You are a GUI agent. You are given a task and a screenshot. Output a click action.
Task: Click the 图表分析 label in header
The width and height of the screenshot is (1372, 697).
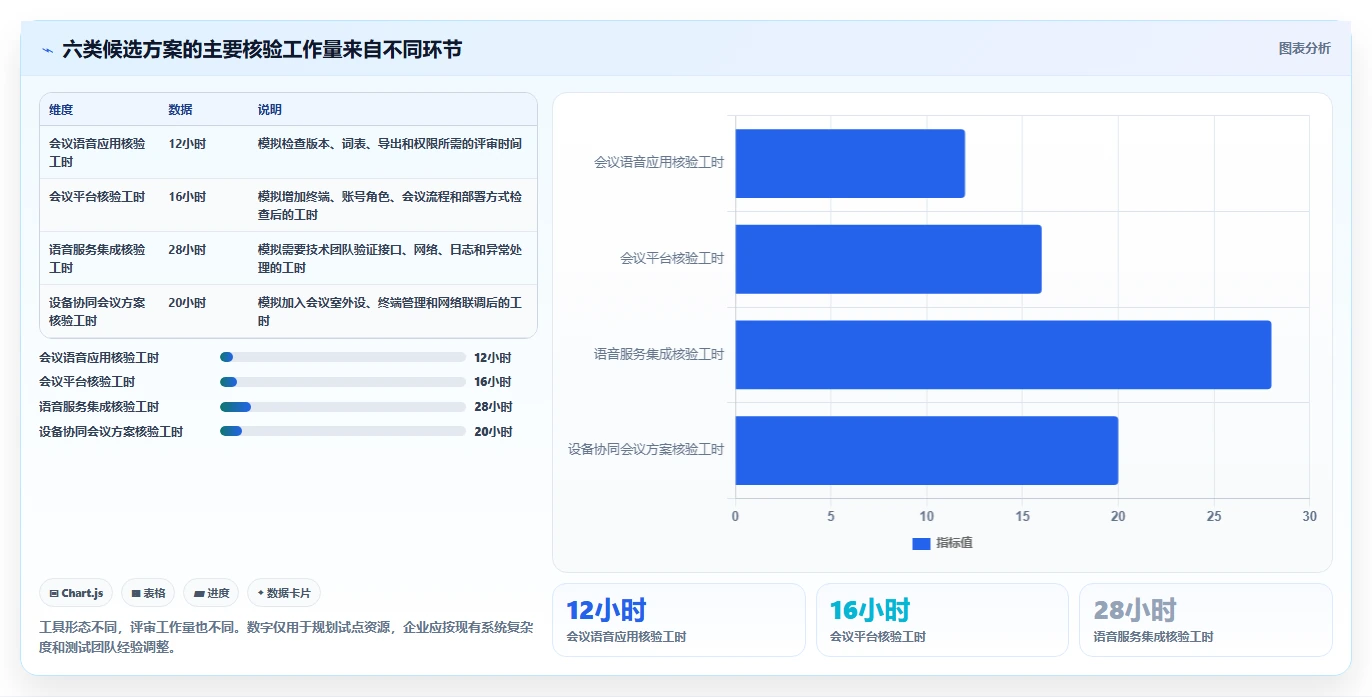(1305, 48)
